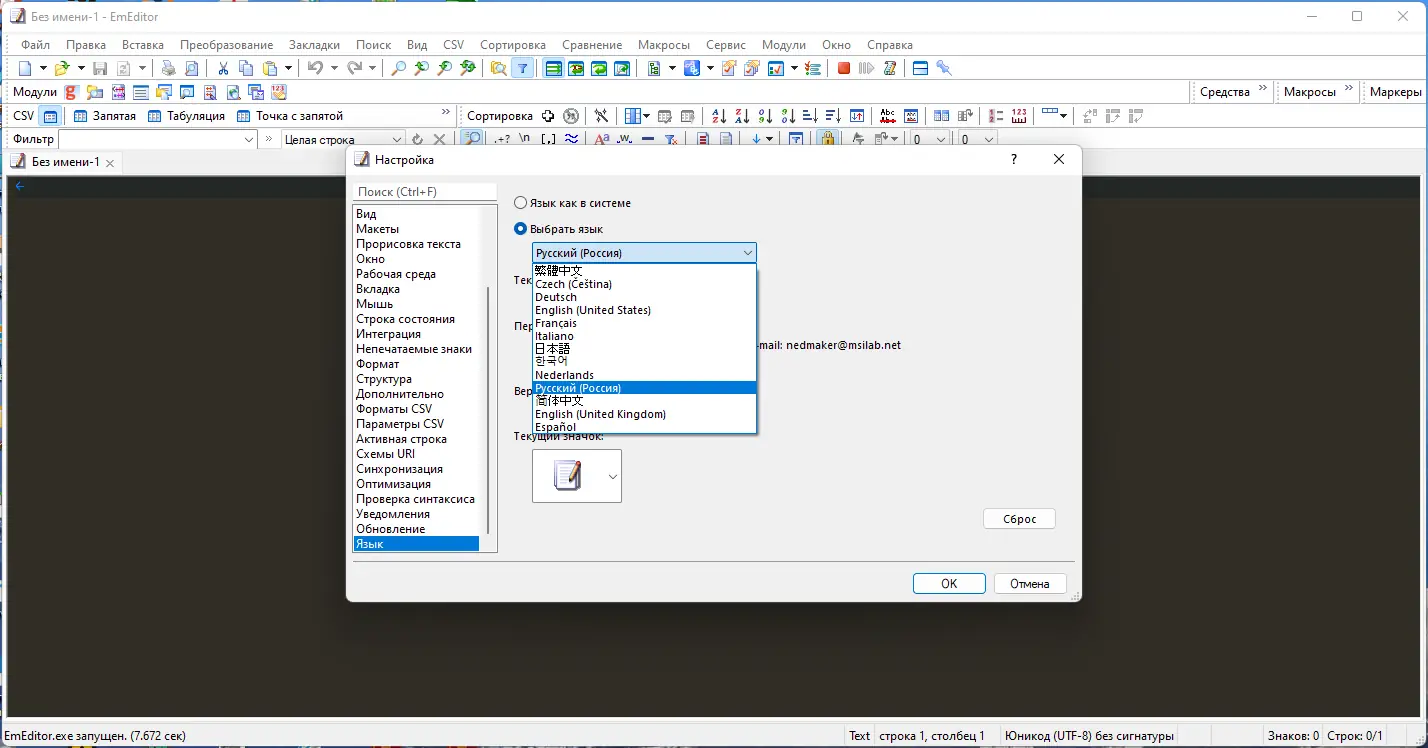Select 'English (United States)' from language list
The height and width of the screenshot is (748, 1428).
pyautogui.click(x=644, y=310)
